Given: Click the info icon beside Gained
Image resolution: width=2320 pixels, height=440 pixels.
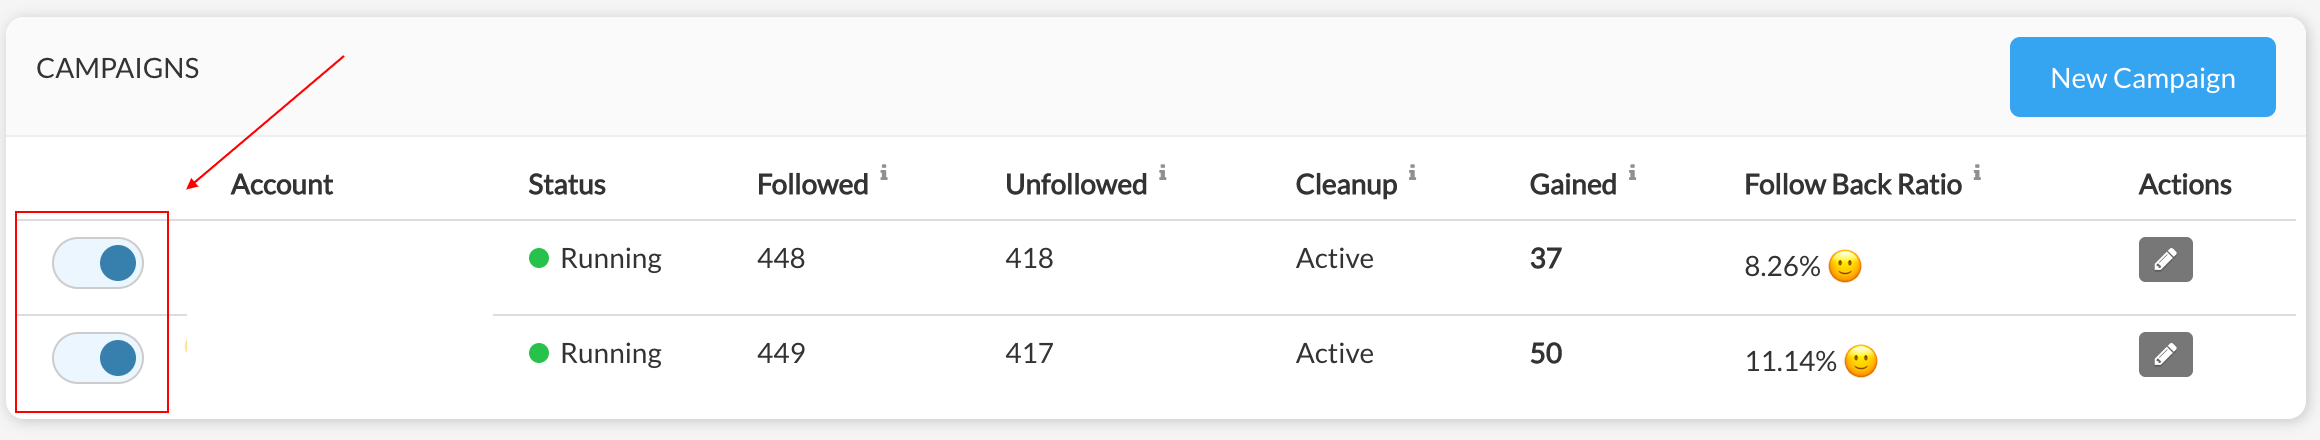Looking at the screenshot, I should tap(1632, 173).
